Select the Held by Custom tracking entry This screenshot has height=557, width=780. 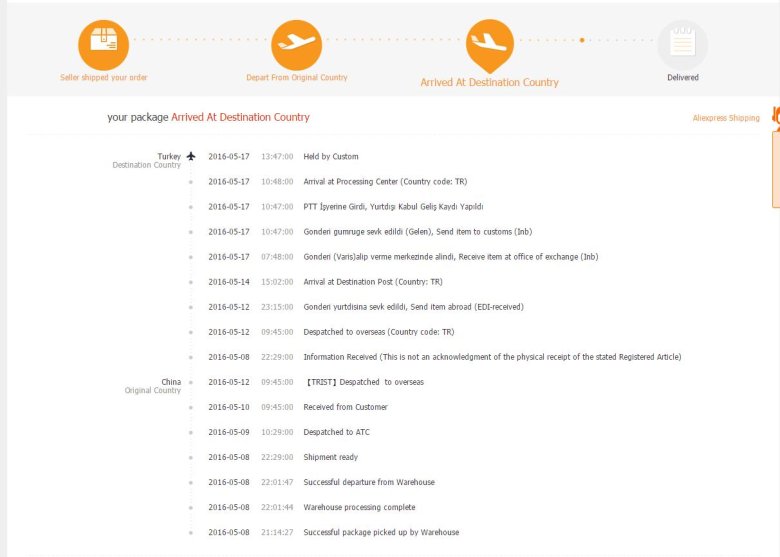pos(330,157)
